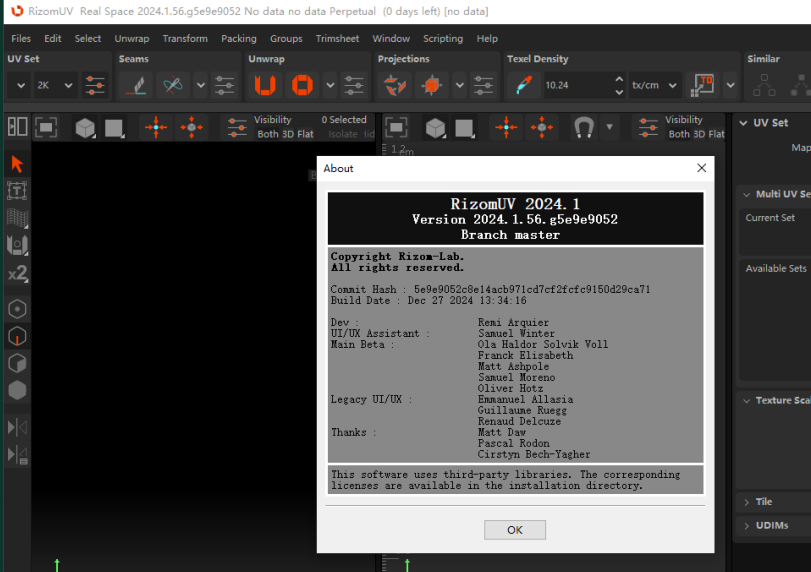Expand the Tile section
Screen dimensions: 811x572
click(746, 502)
